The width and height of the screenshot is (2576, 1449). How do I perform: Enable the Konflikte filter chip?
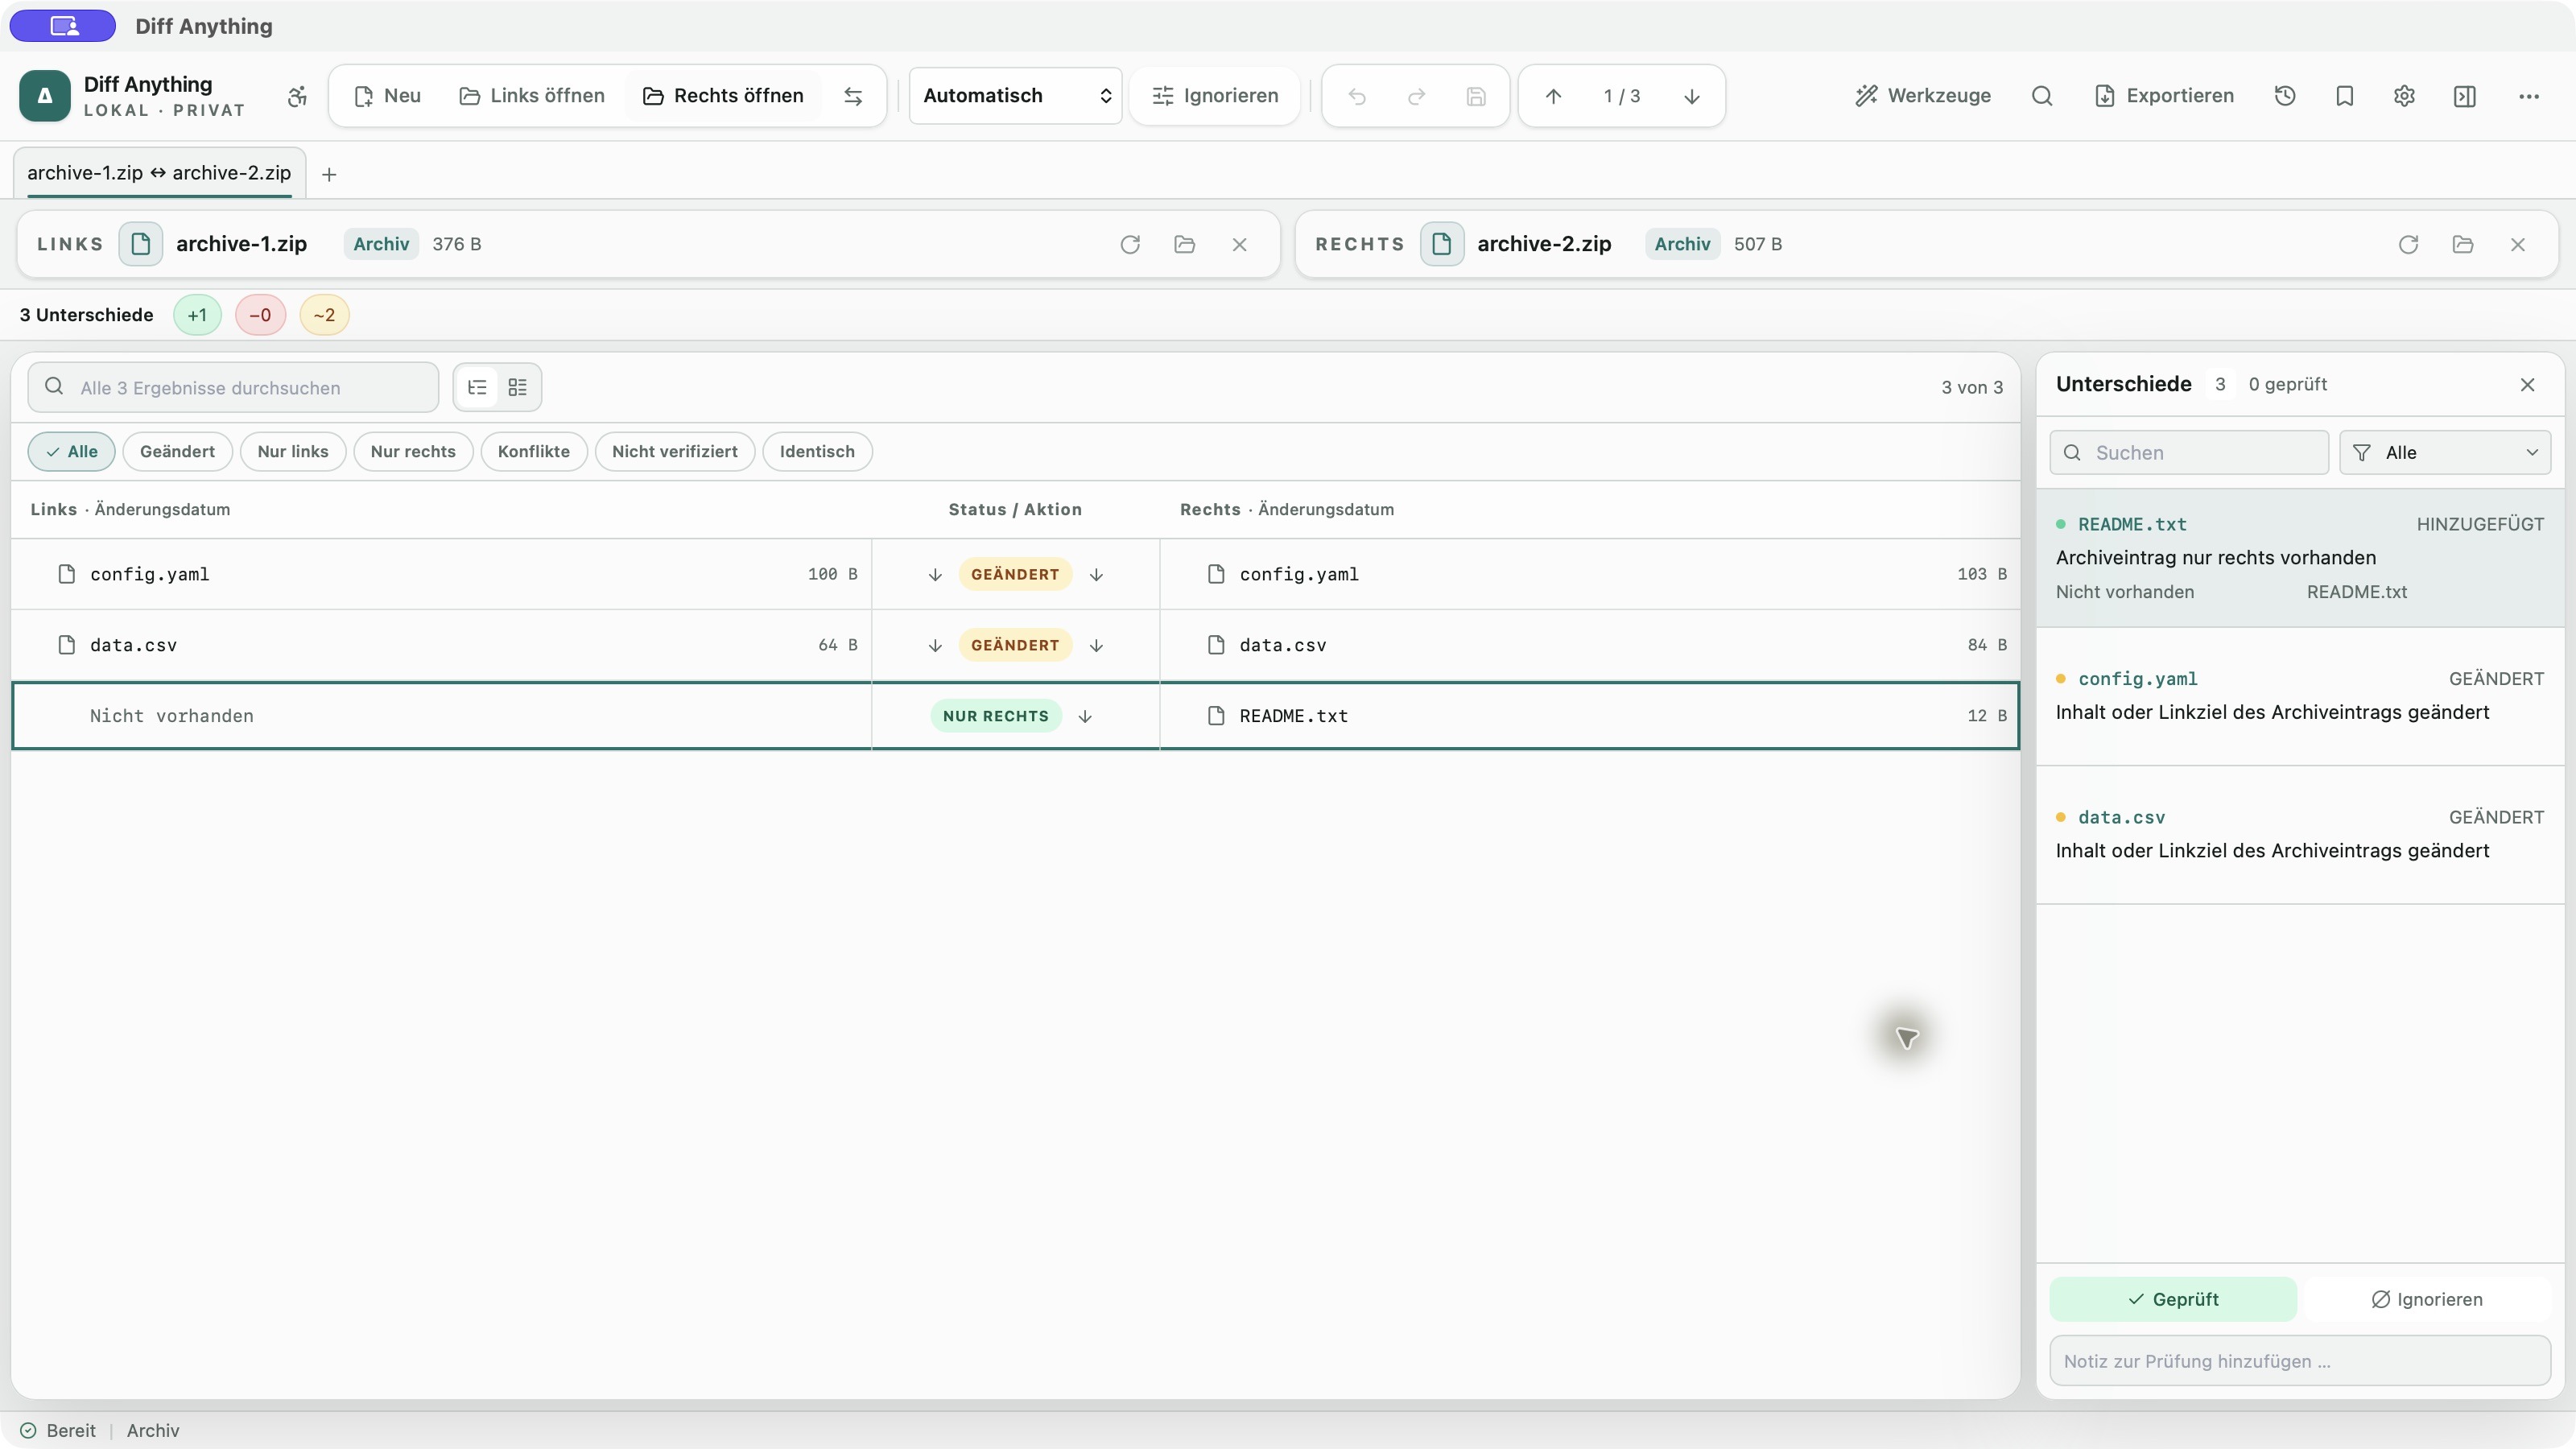tap(534, 451)
